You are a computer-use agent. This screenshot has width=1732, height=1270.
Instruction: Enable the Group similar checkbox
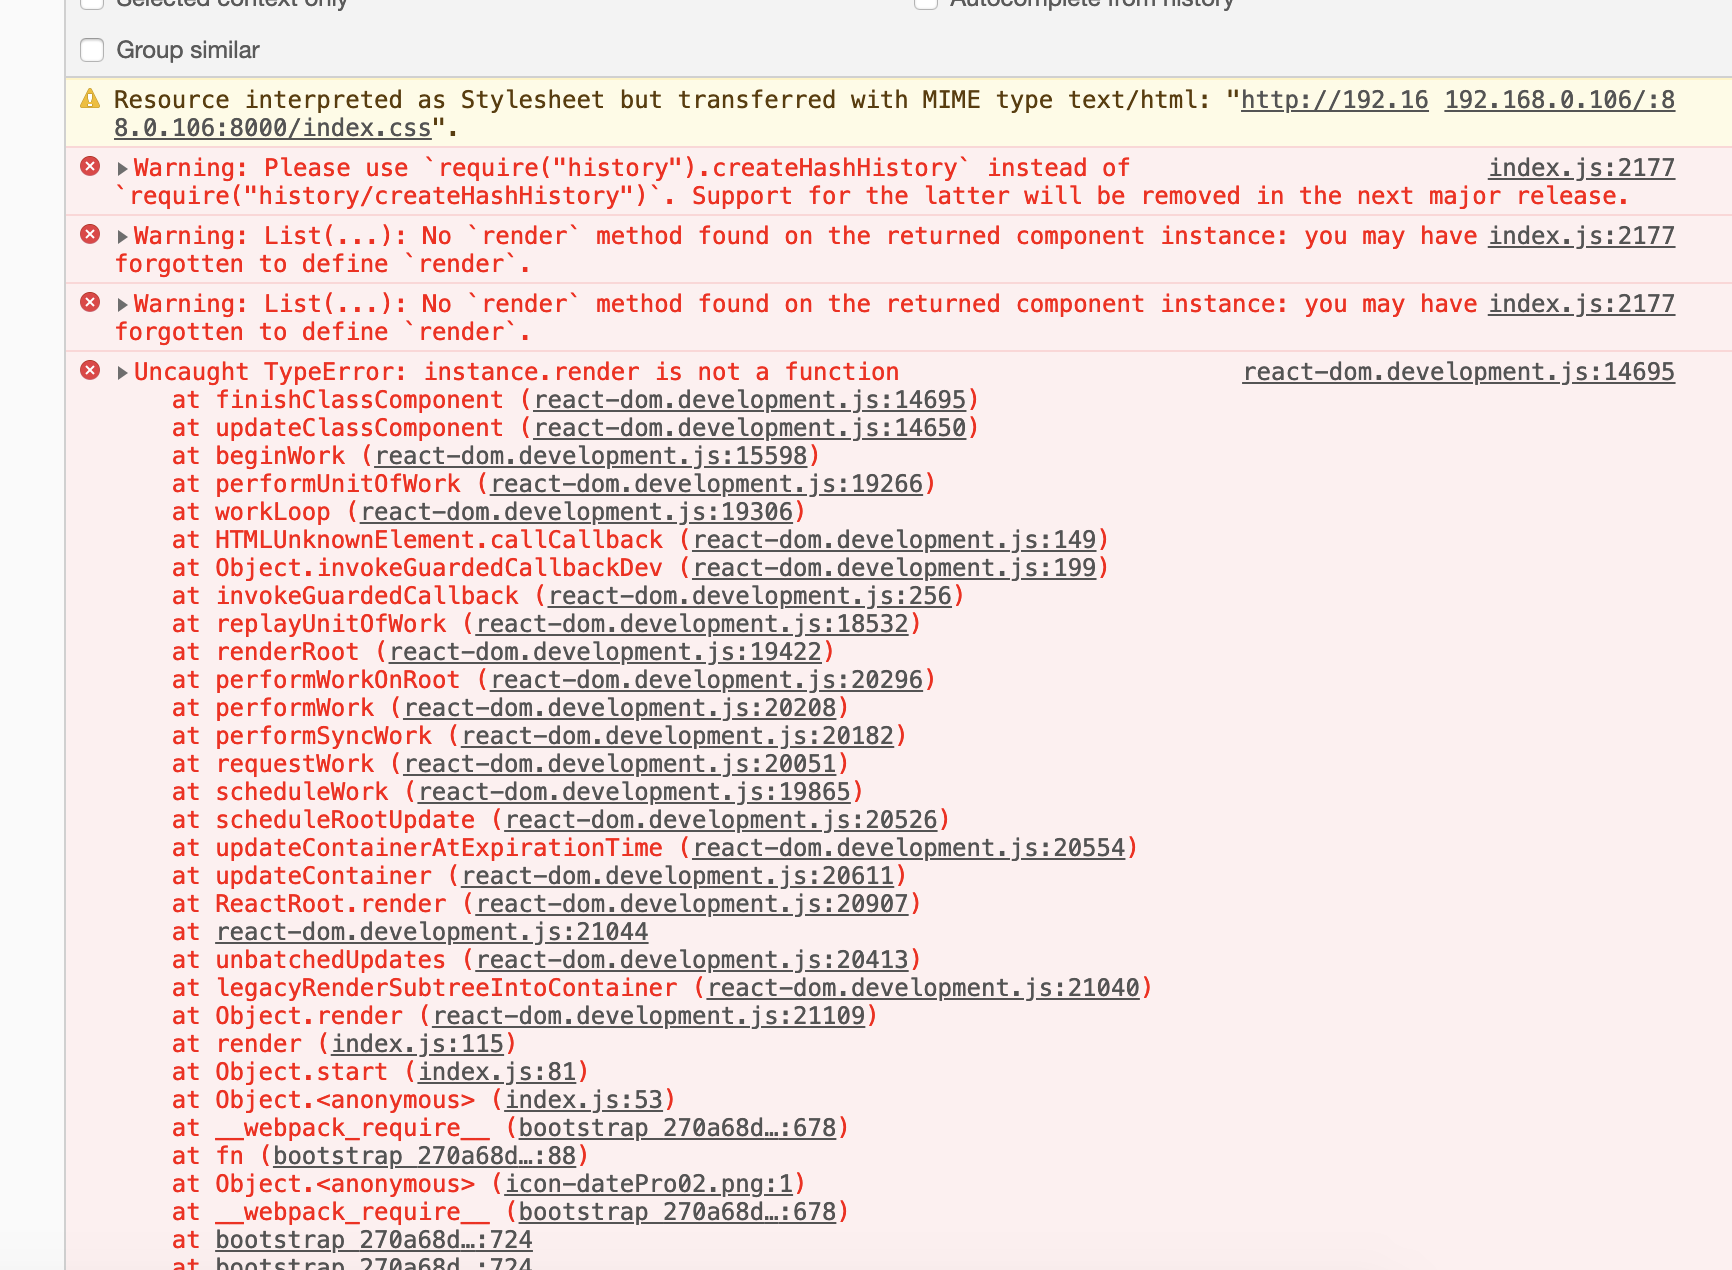(91, 49)
